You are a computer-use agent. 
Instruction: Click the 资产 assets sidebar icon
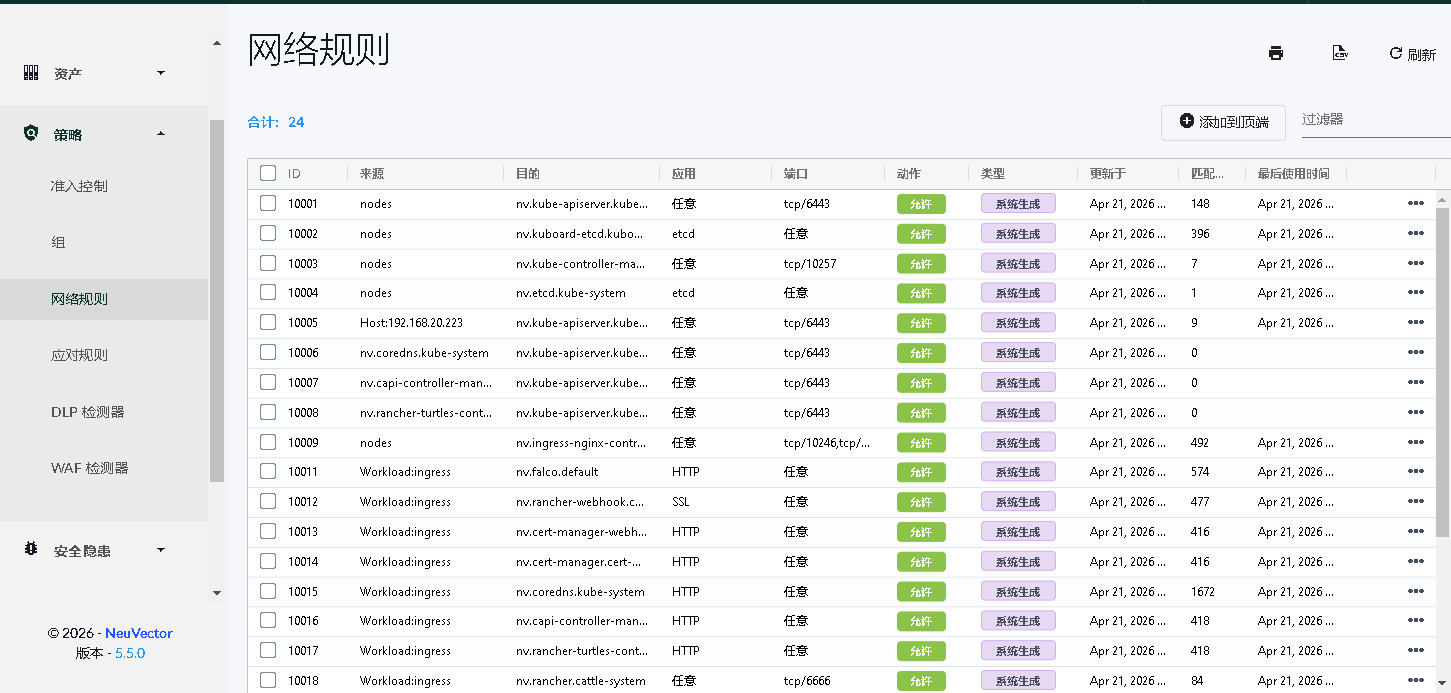tap(31, 73)
